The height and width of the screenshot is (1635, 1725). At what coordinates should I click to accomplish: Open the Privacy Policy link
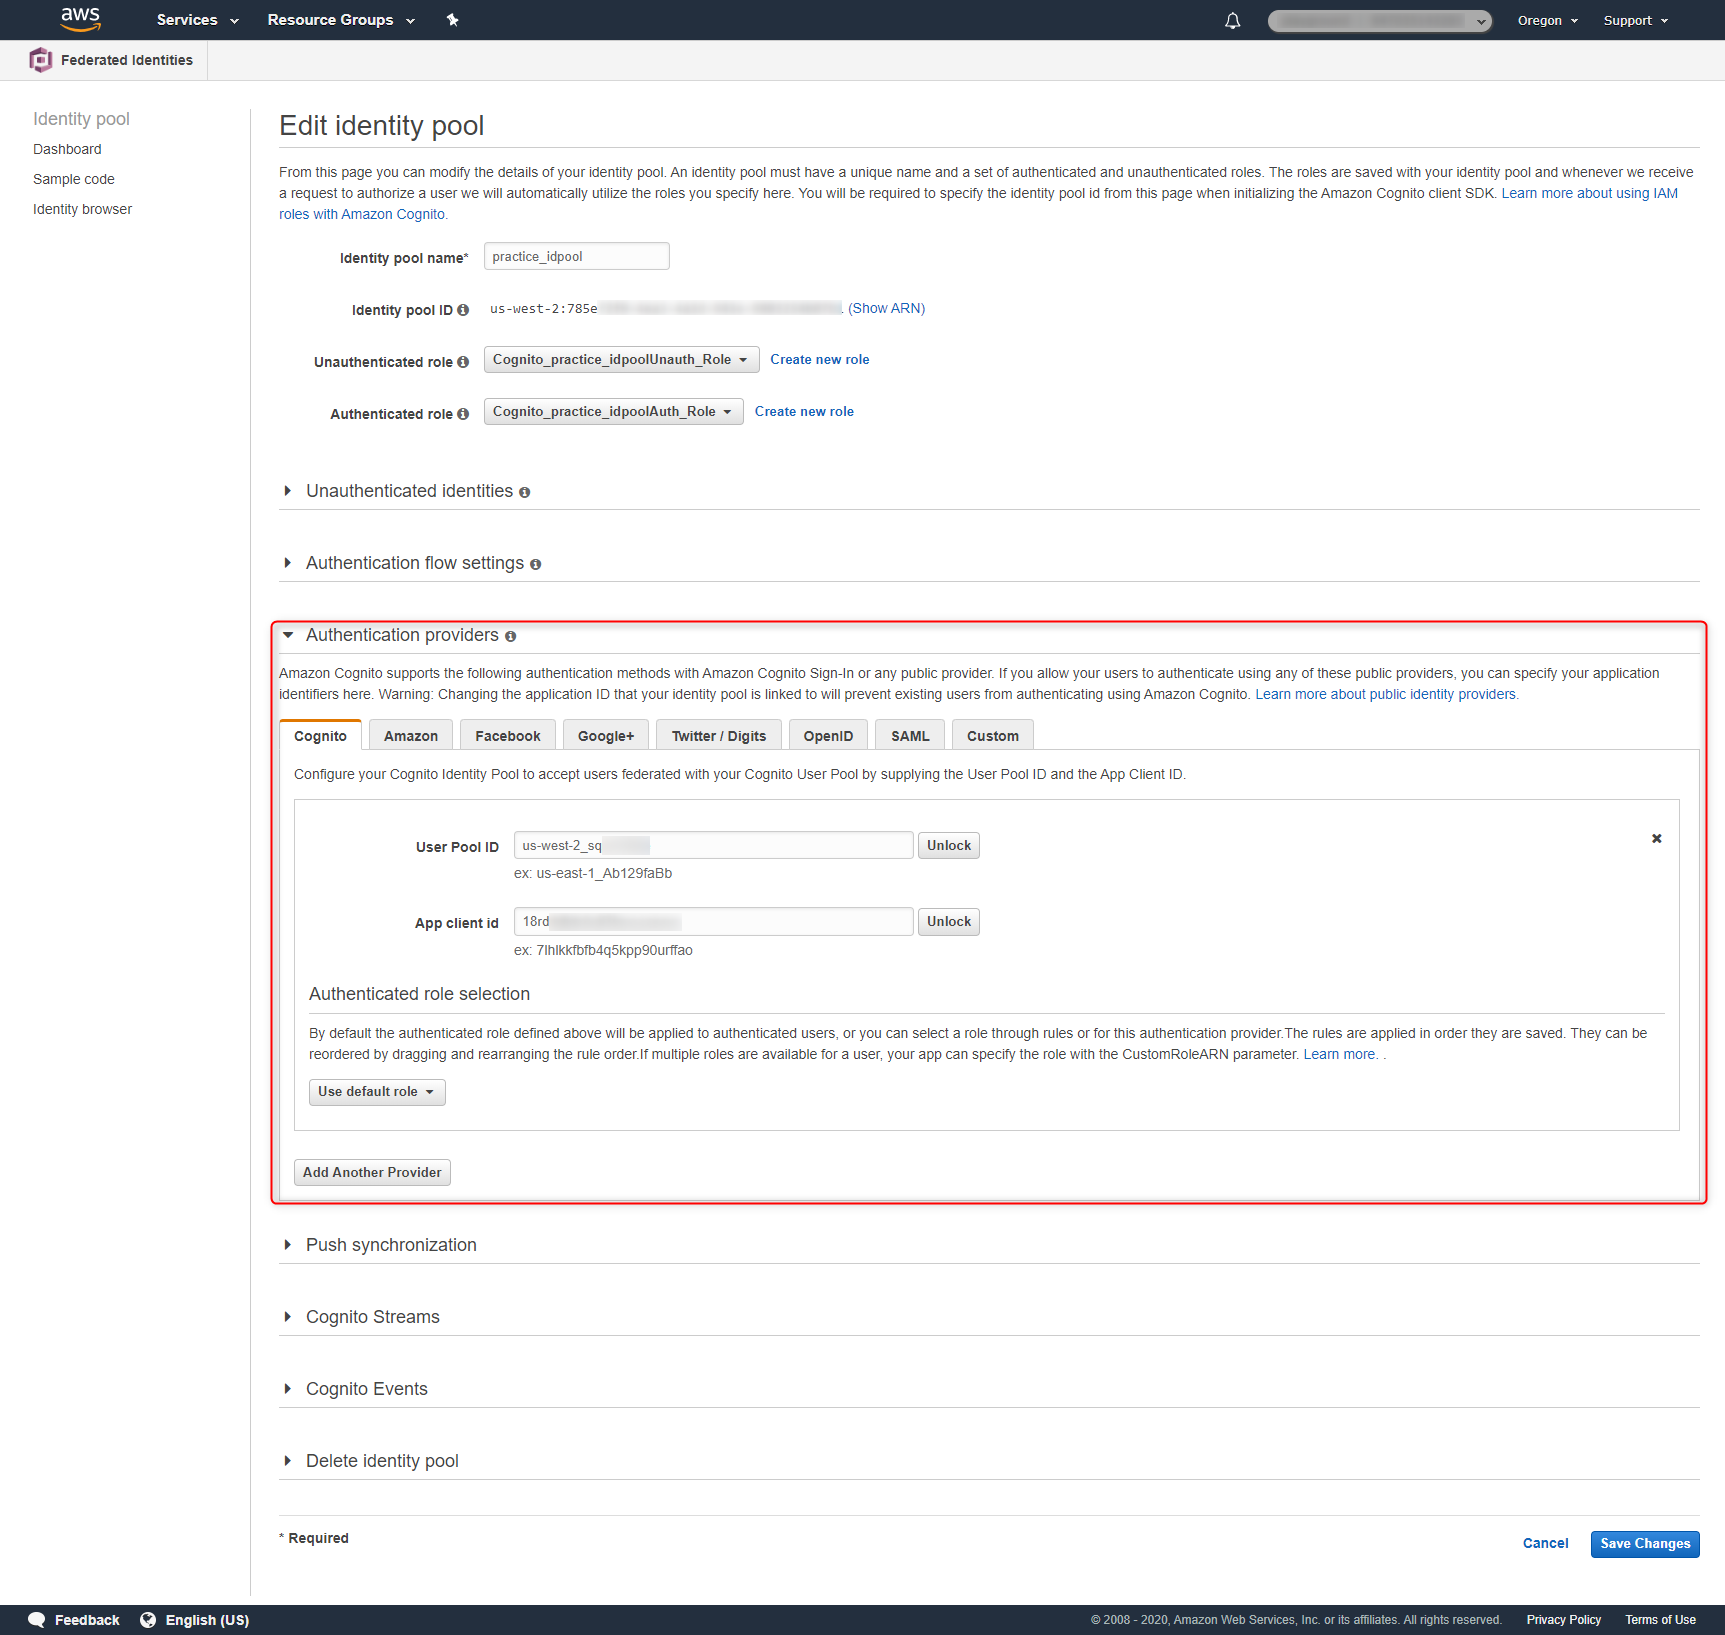tap(1564, 1620)
